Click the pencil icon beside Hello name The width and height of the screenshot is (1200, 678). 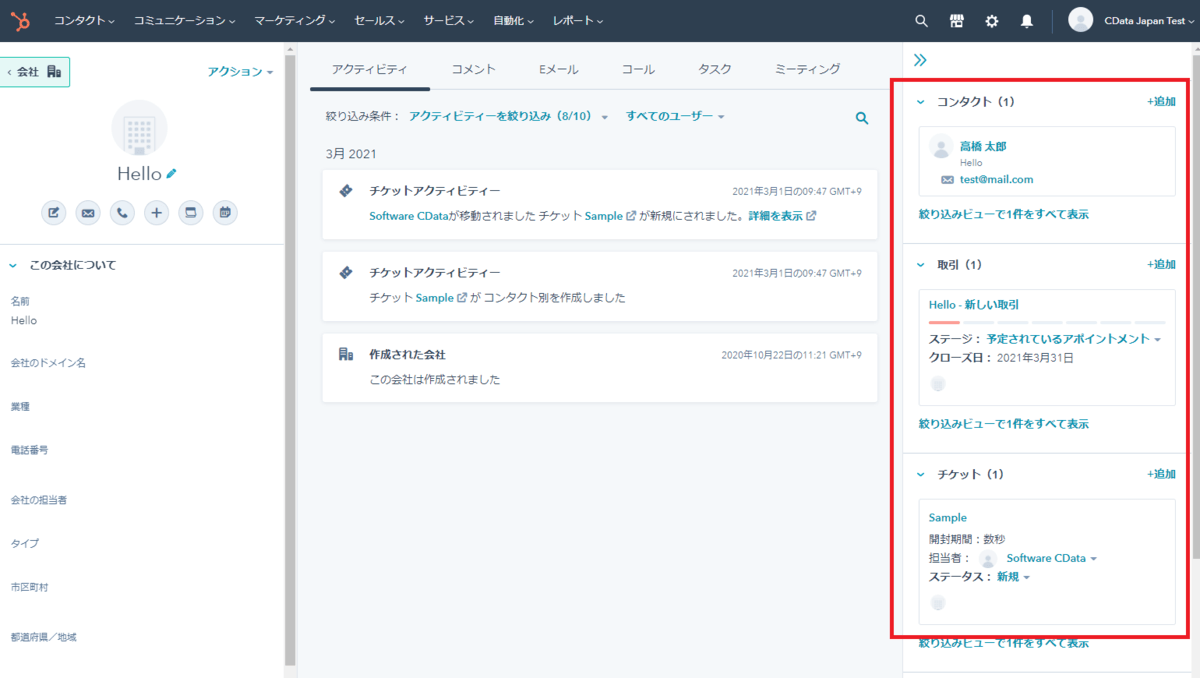(x=172, y=173)
